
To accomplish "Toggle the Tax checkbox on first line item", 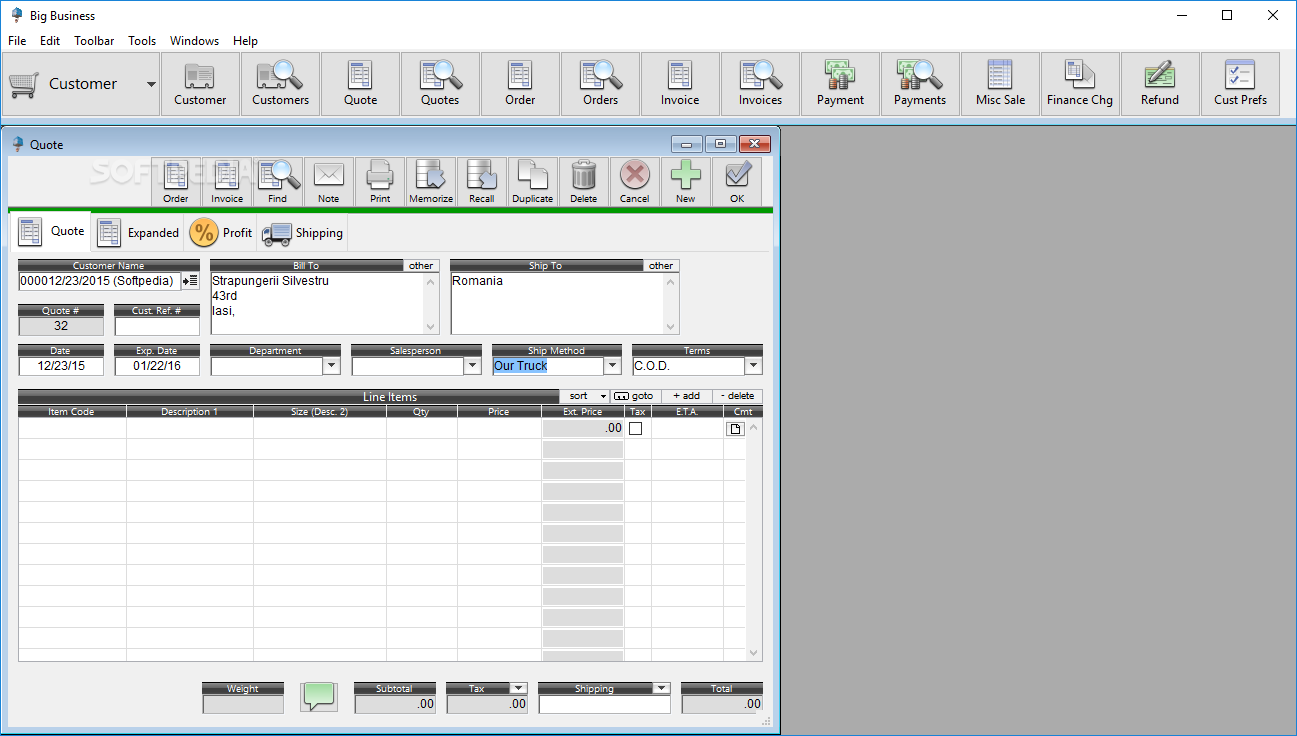I will click(635, 429).
